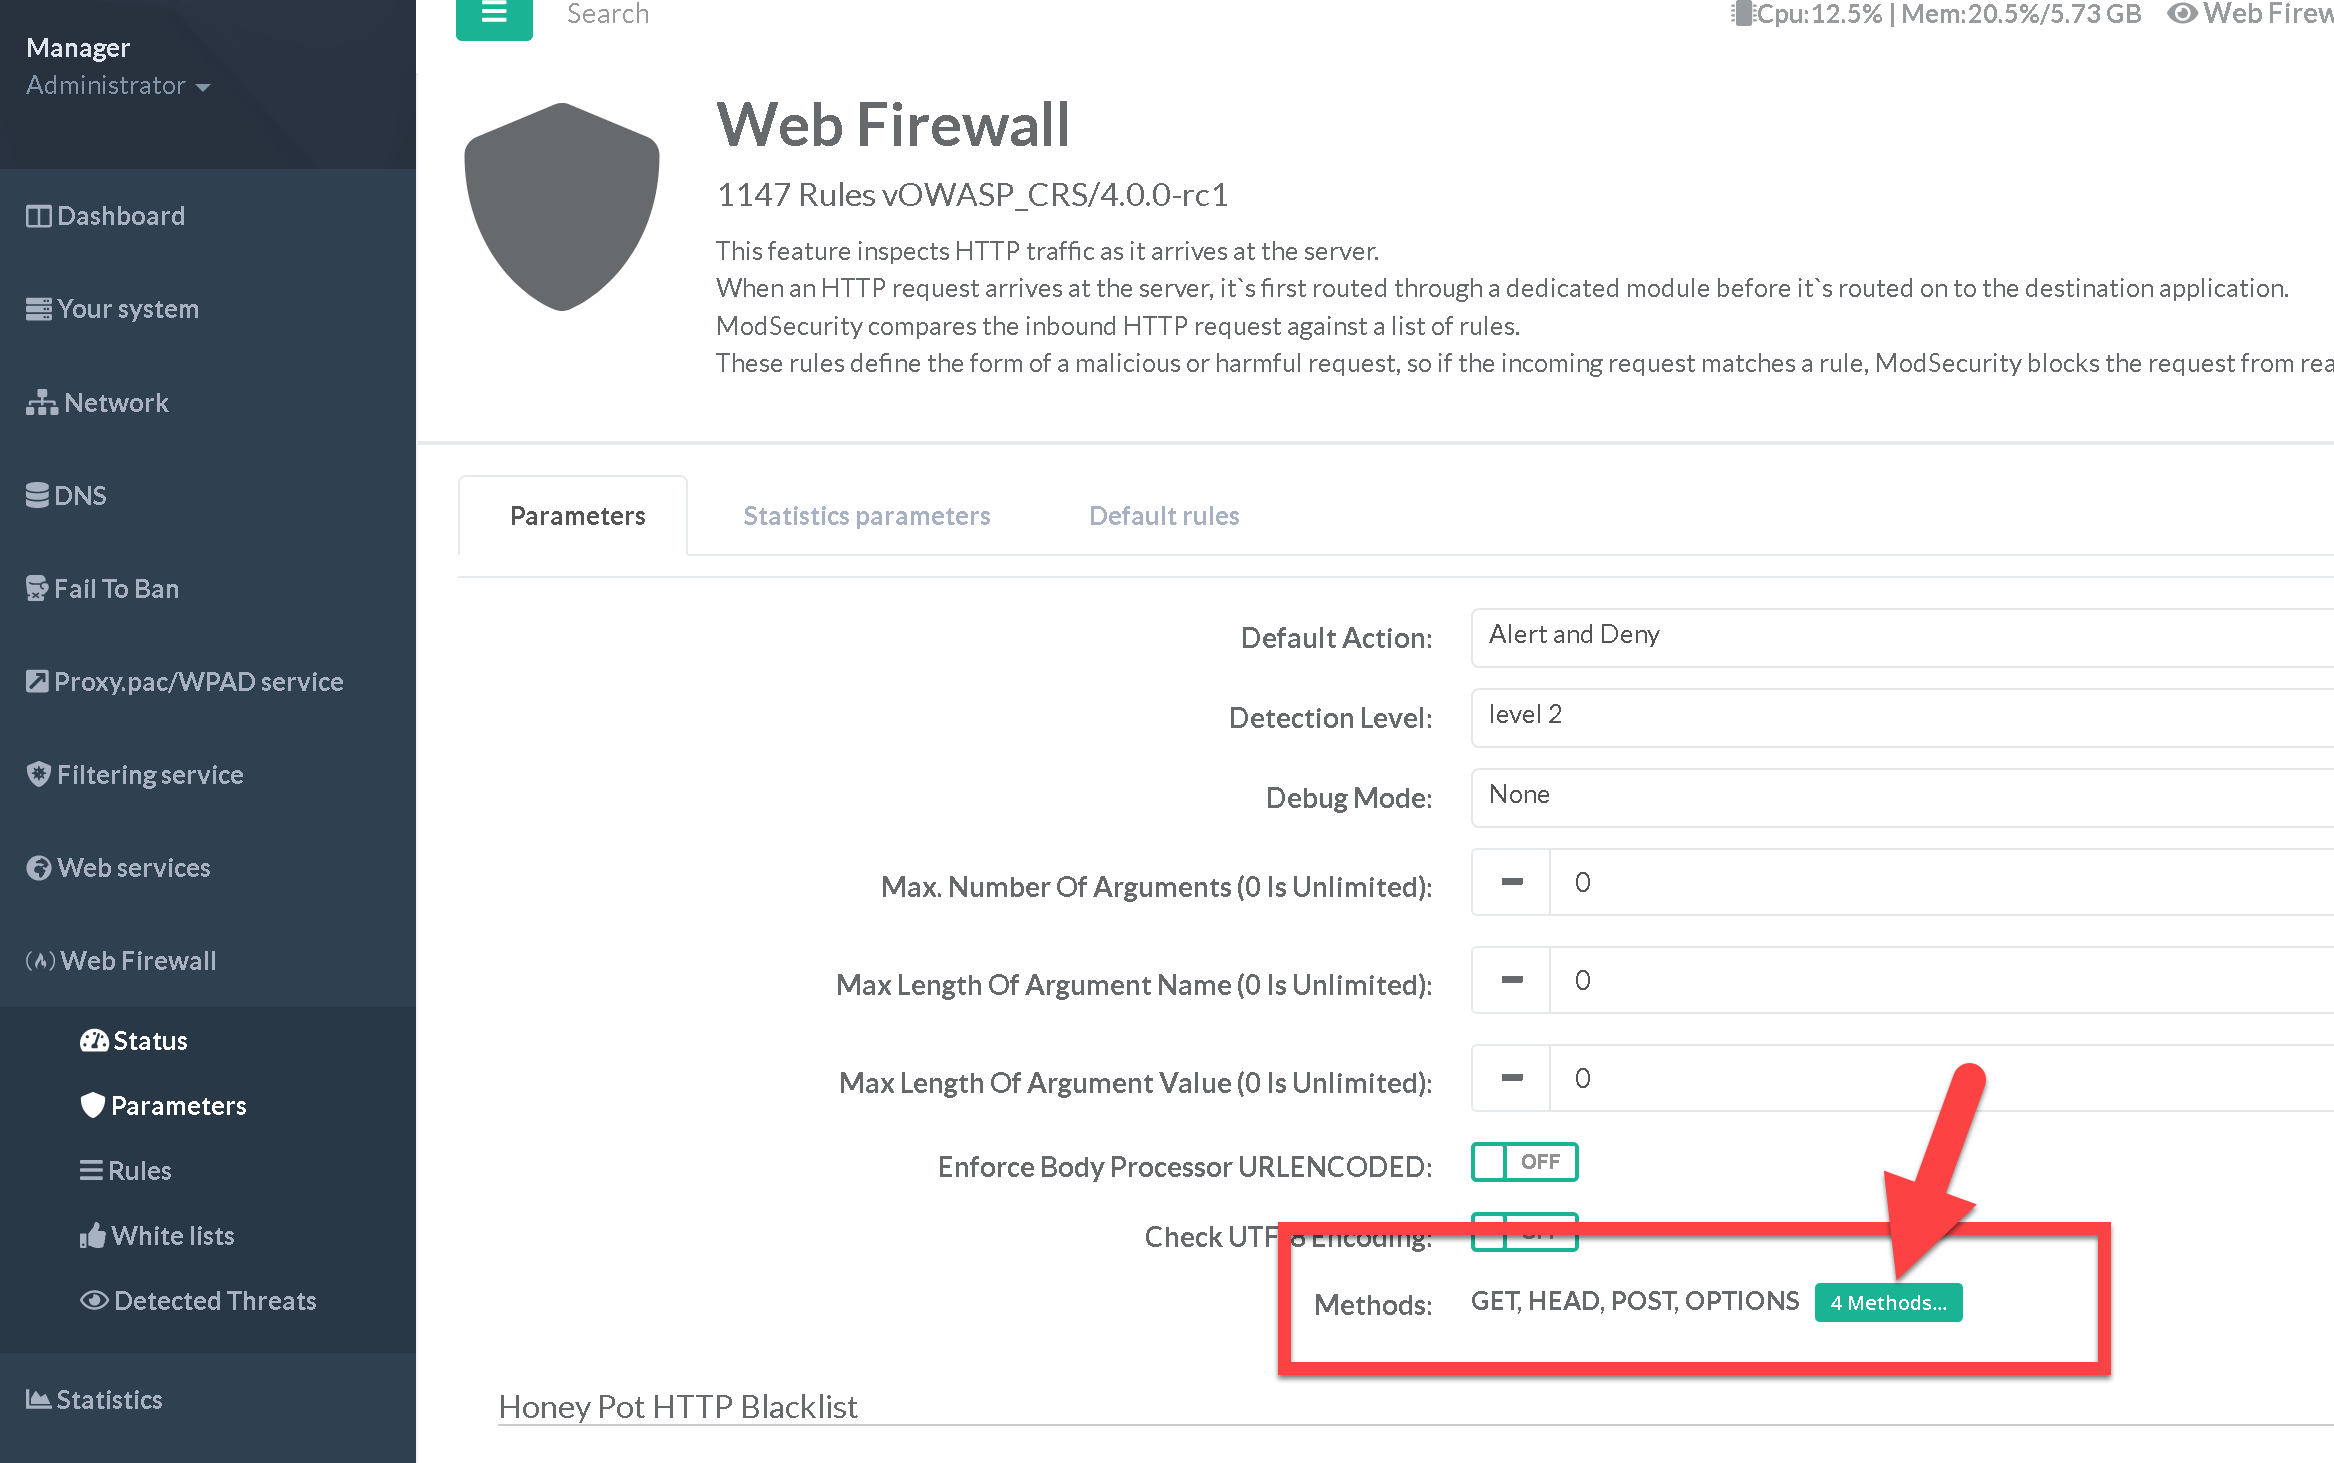Viewport: 2334px width, 1463px height.
Task: Open Fail To Ban section icon
Action: [37, 589]
